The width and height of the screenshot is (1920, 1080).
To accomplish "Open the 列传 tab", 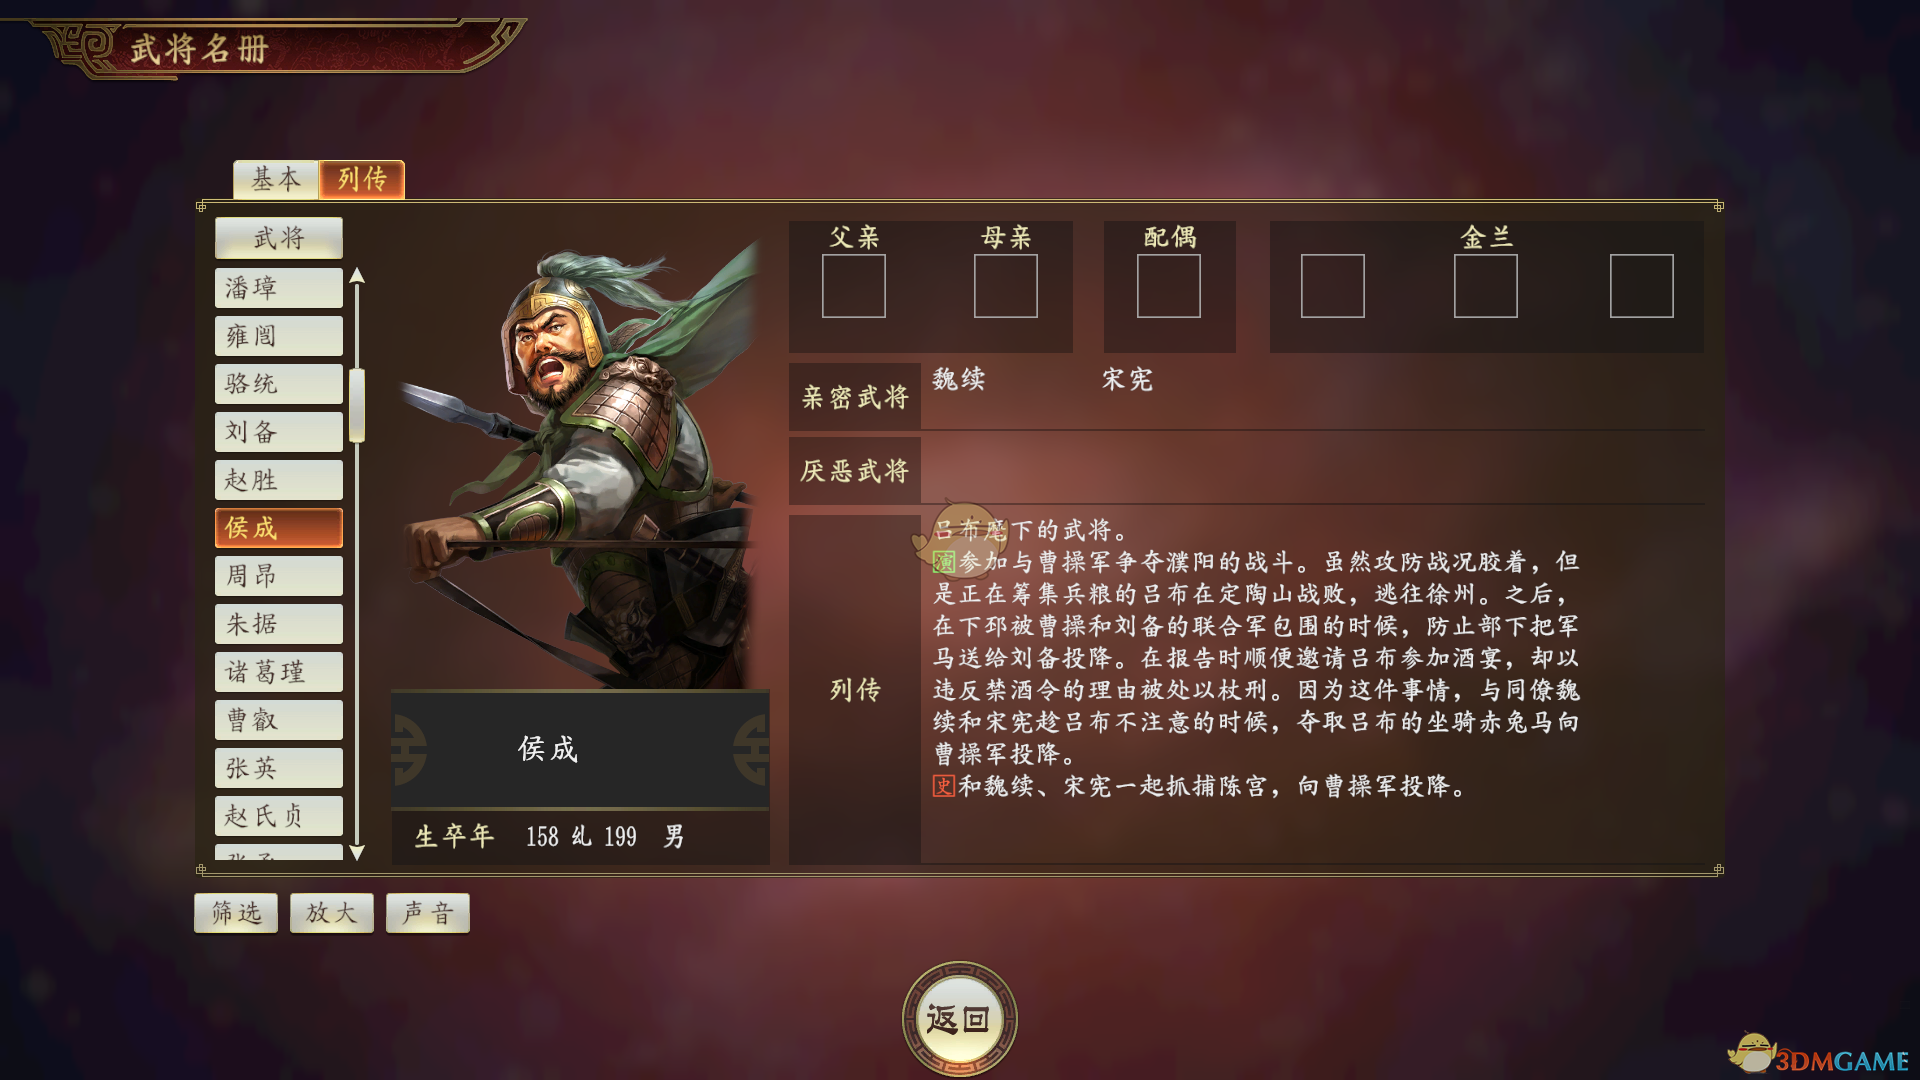I will [x=362, y=180].
